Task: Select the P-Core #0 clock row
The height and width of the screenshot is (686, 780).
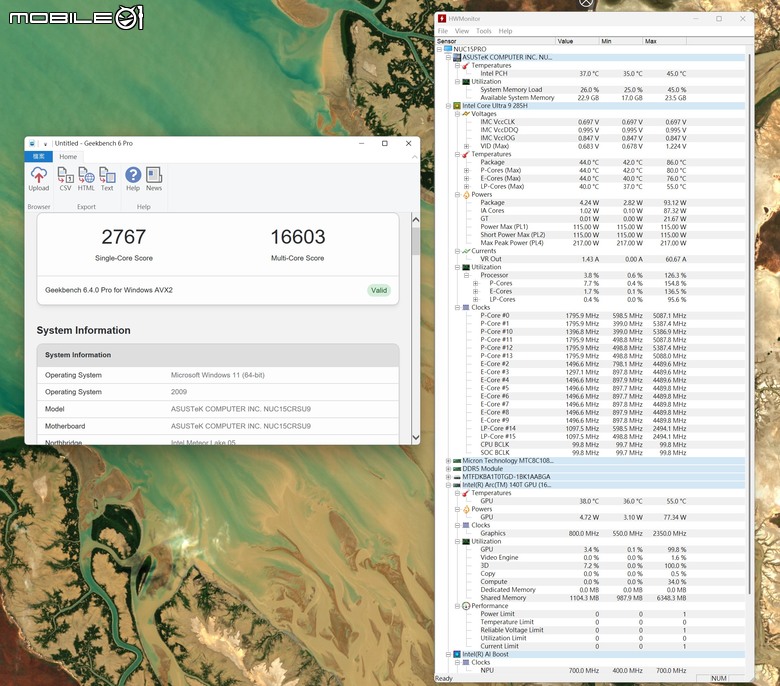Action: click(x=591, y=315)
